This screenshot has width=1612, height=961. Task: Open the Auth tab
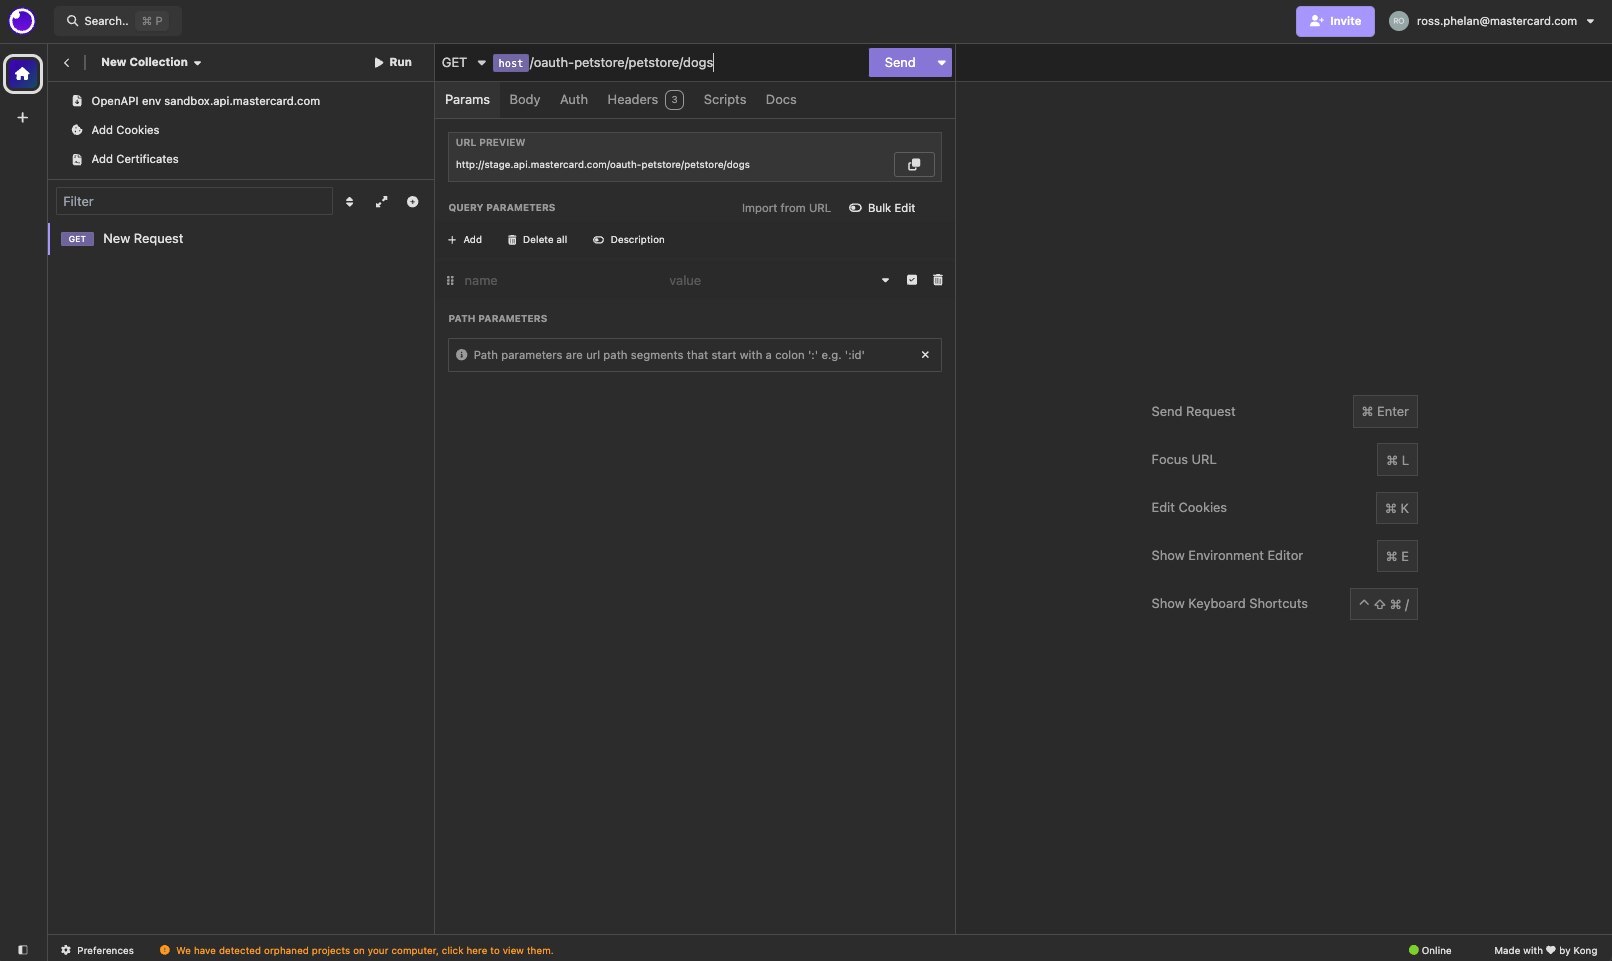(x=573, y=100)
